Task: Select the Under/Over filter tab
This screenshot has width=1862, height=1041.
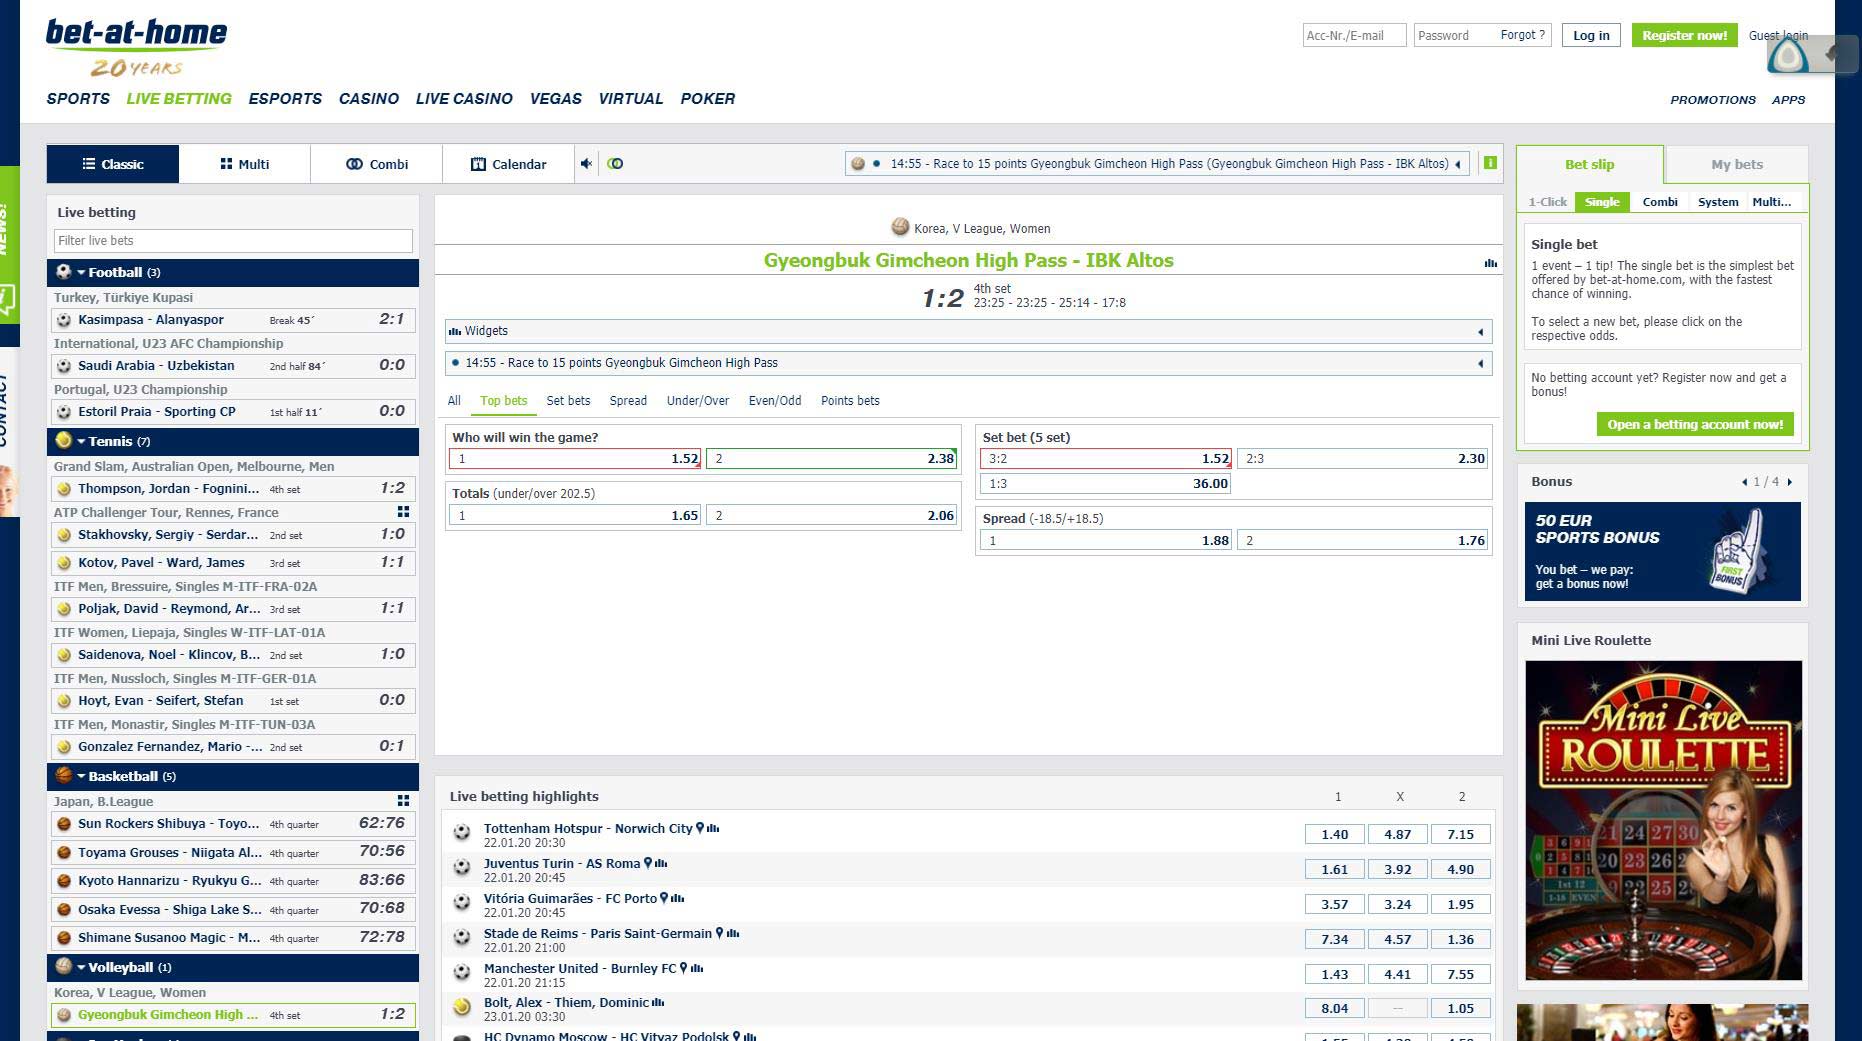Action: pyautogui.click(x=698, y=400)
